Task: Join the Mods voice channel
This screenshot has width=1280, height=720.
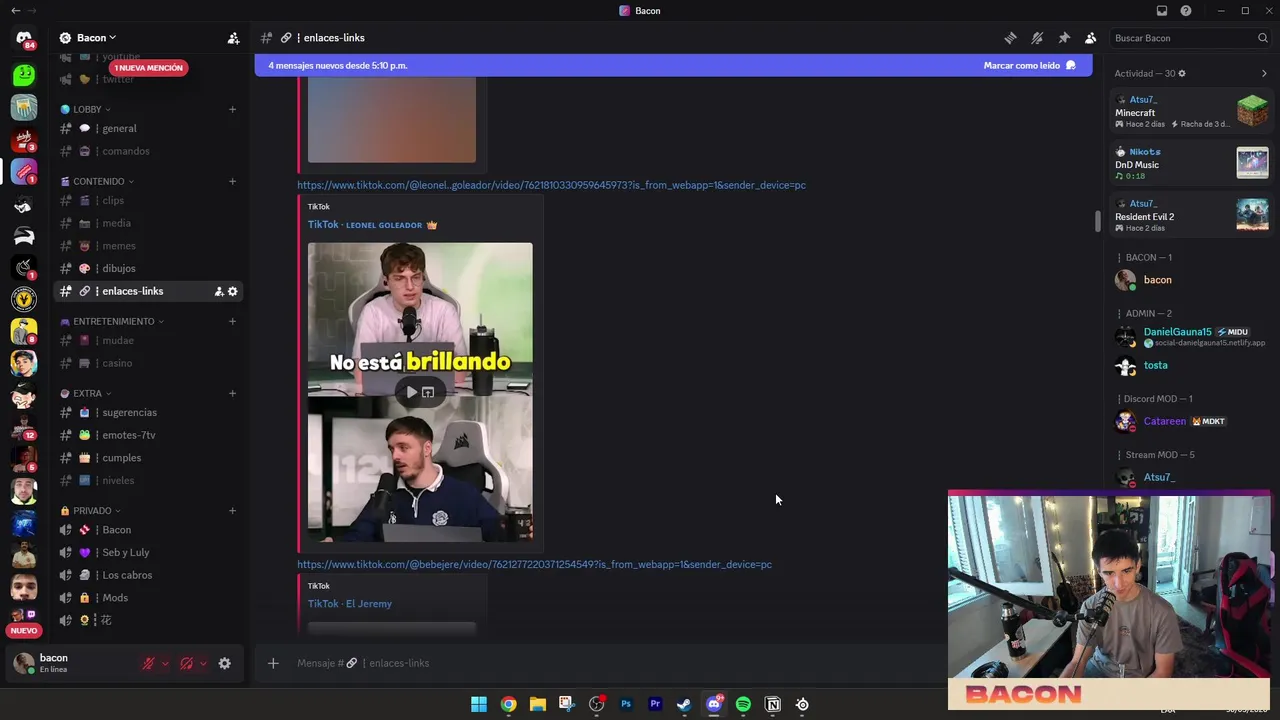Action: click(x=148, y=598)
